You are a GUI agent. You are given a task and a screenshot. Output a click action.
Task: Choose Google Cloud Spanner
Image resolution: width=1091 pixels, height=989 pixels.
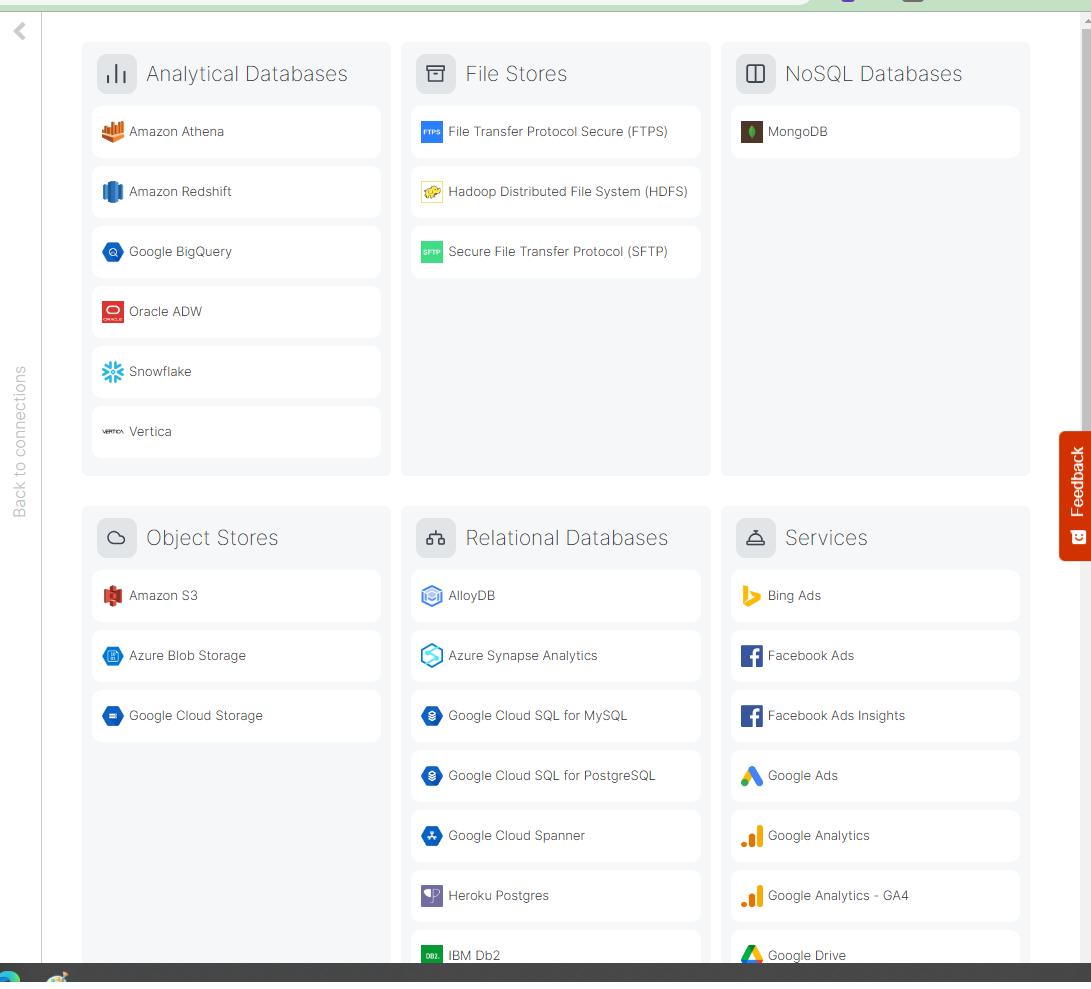click(556, 836)
